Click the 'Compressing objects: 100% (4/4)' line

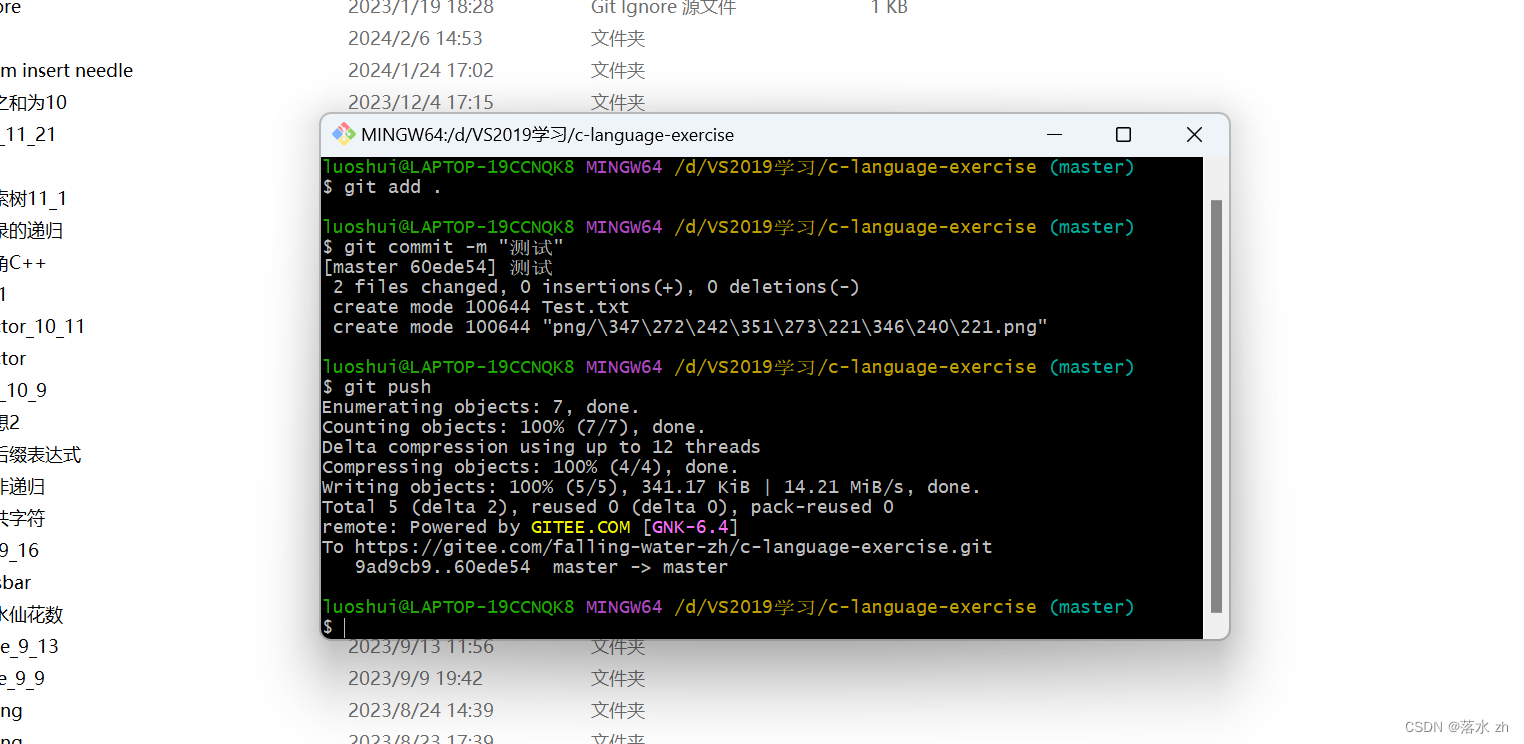[x=530, y=467]
